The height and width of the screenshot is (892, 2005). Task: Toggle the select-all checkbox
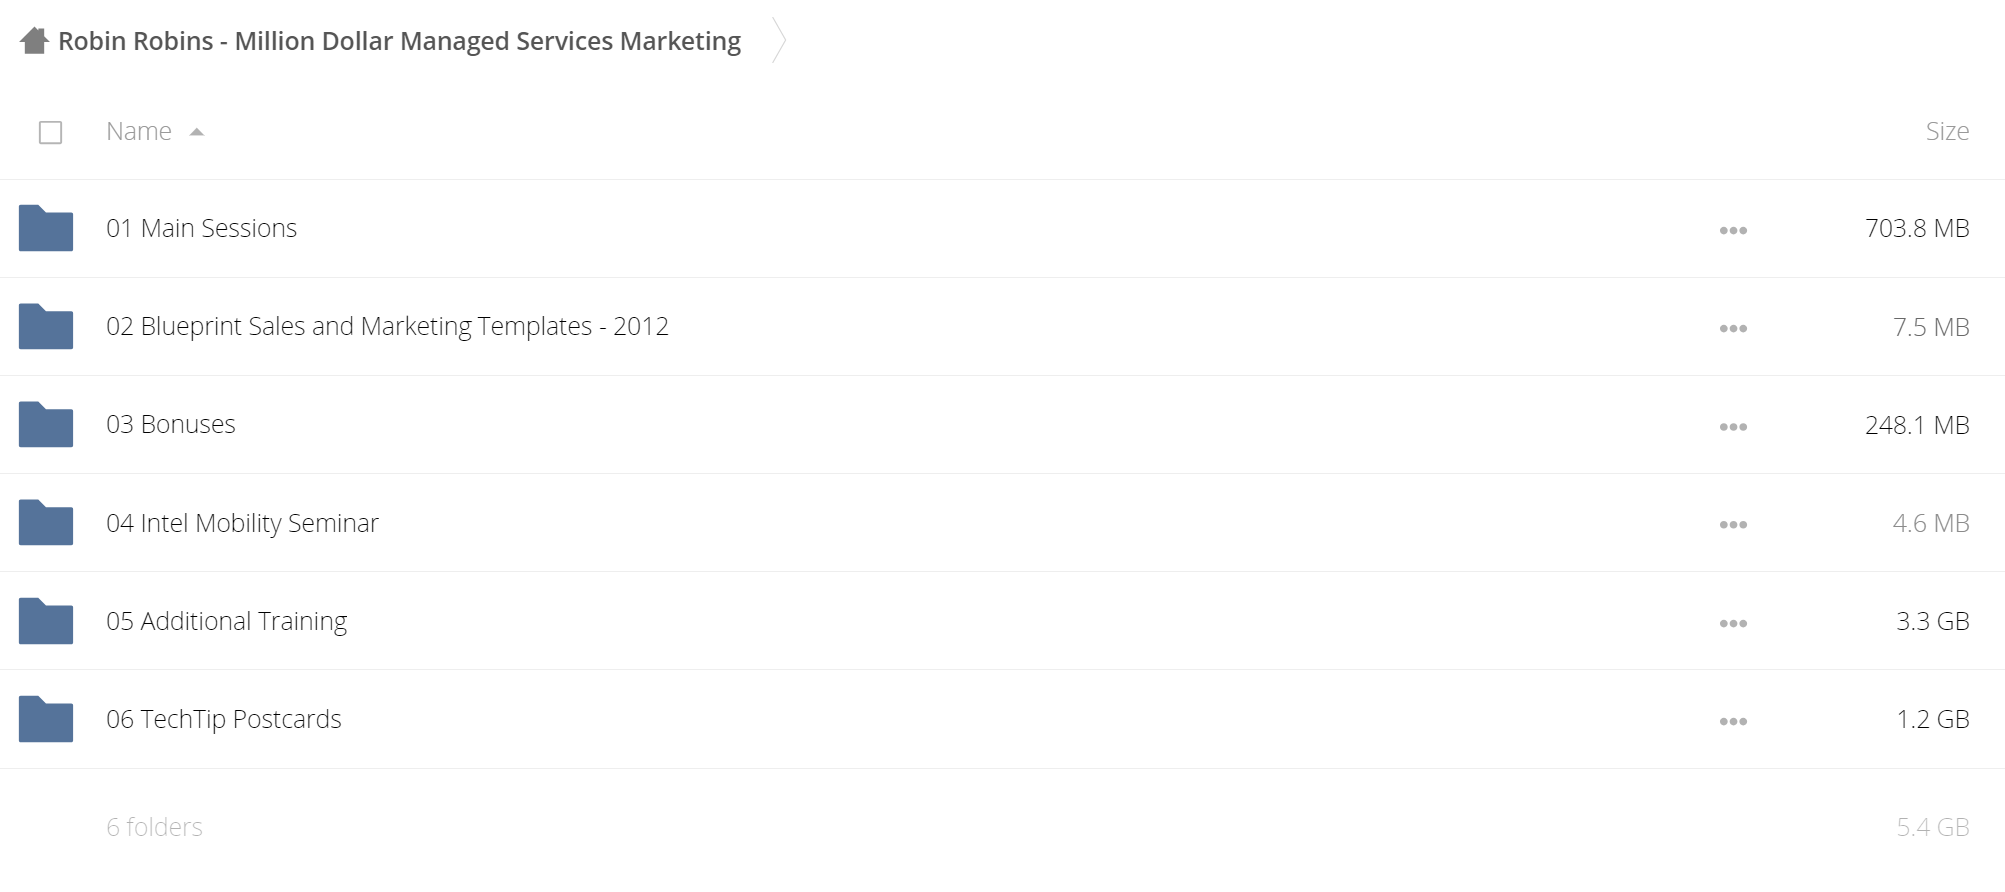coord(50,132)
